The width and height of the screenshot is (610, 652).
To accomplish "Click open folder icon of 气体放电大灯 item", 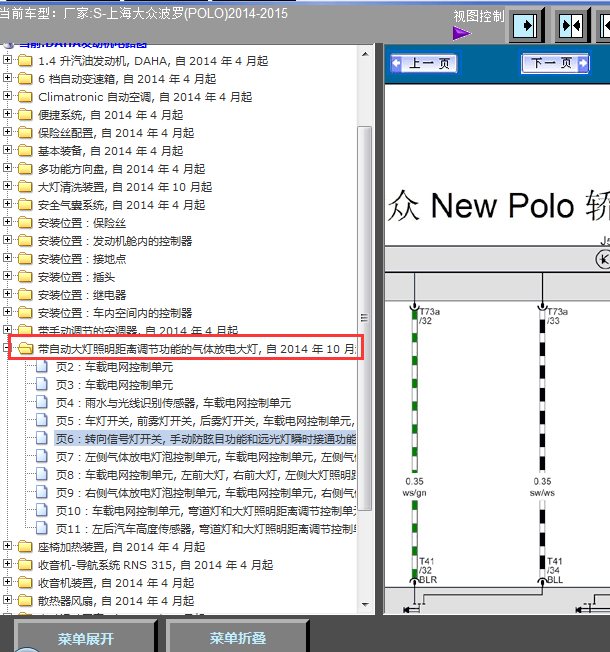I will point(25,348).
